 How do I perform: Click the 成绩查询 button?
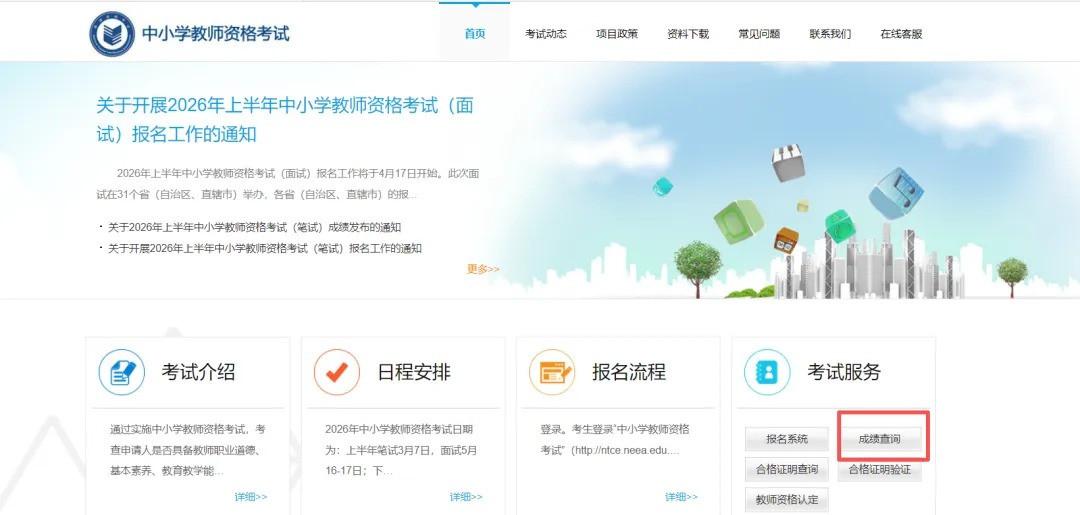tap(879, 439)
